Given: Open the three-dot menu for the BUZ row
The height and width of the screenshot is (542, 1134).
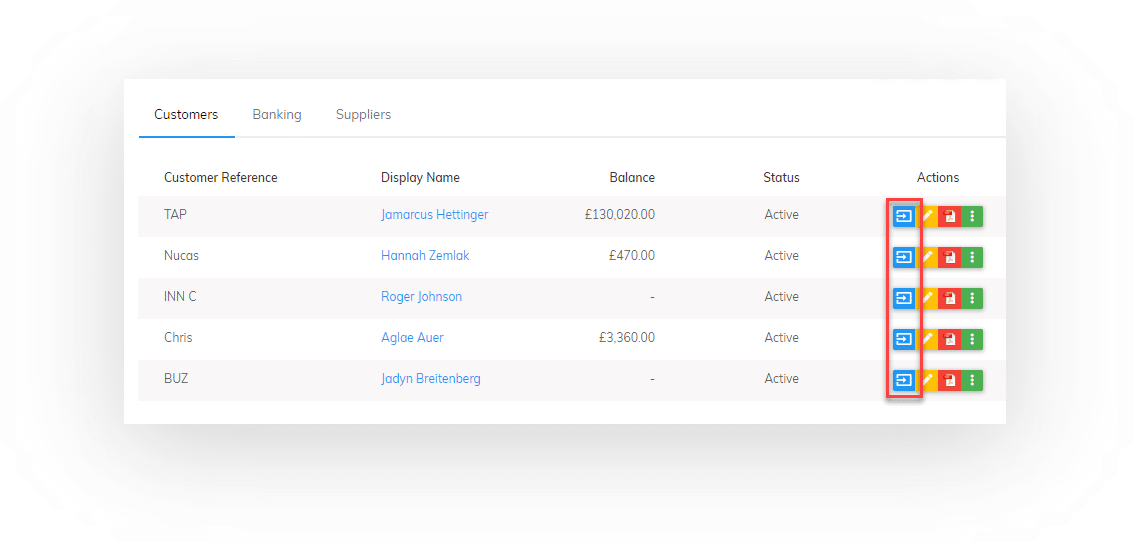Looking at the screenshot, I should point(972,380).
